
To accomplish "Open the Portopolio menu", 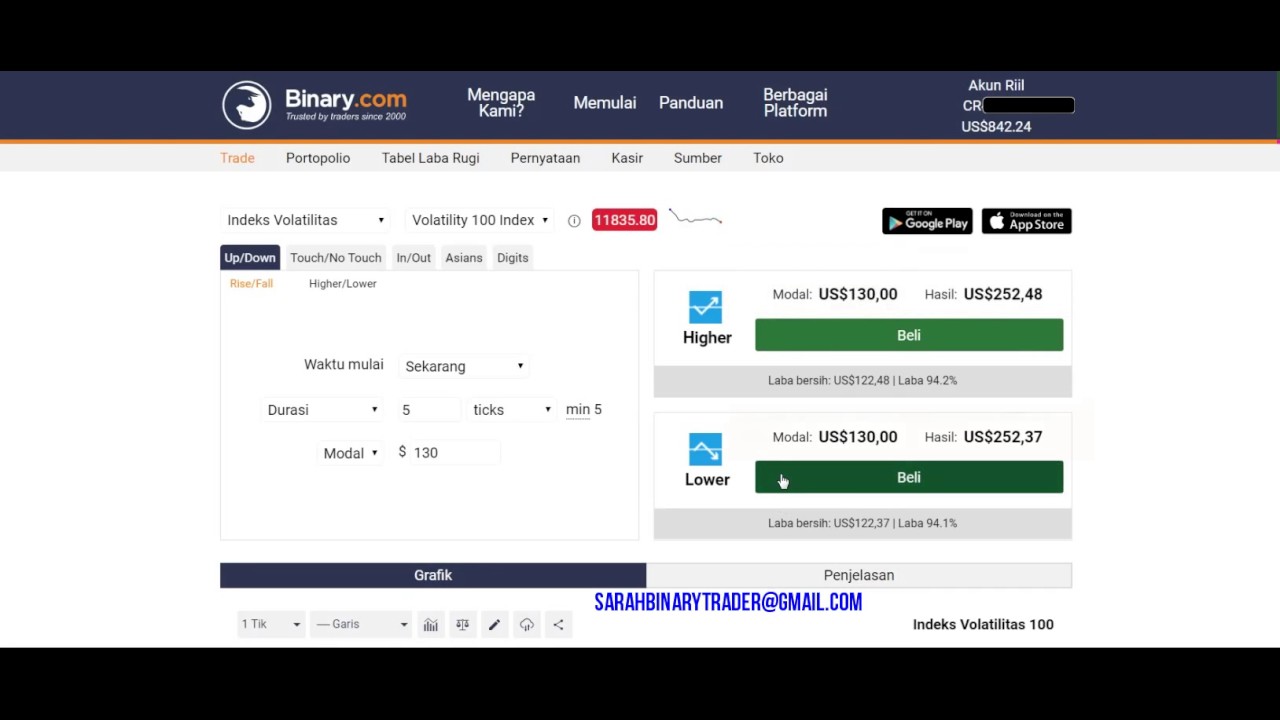I will pyautogui.click(x=318, y=158).
